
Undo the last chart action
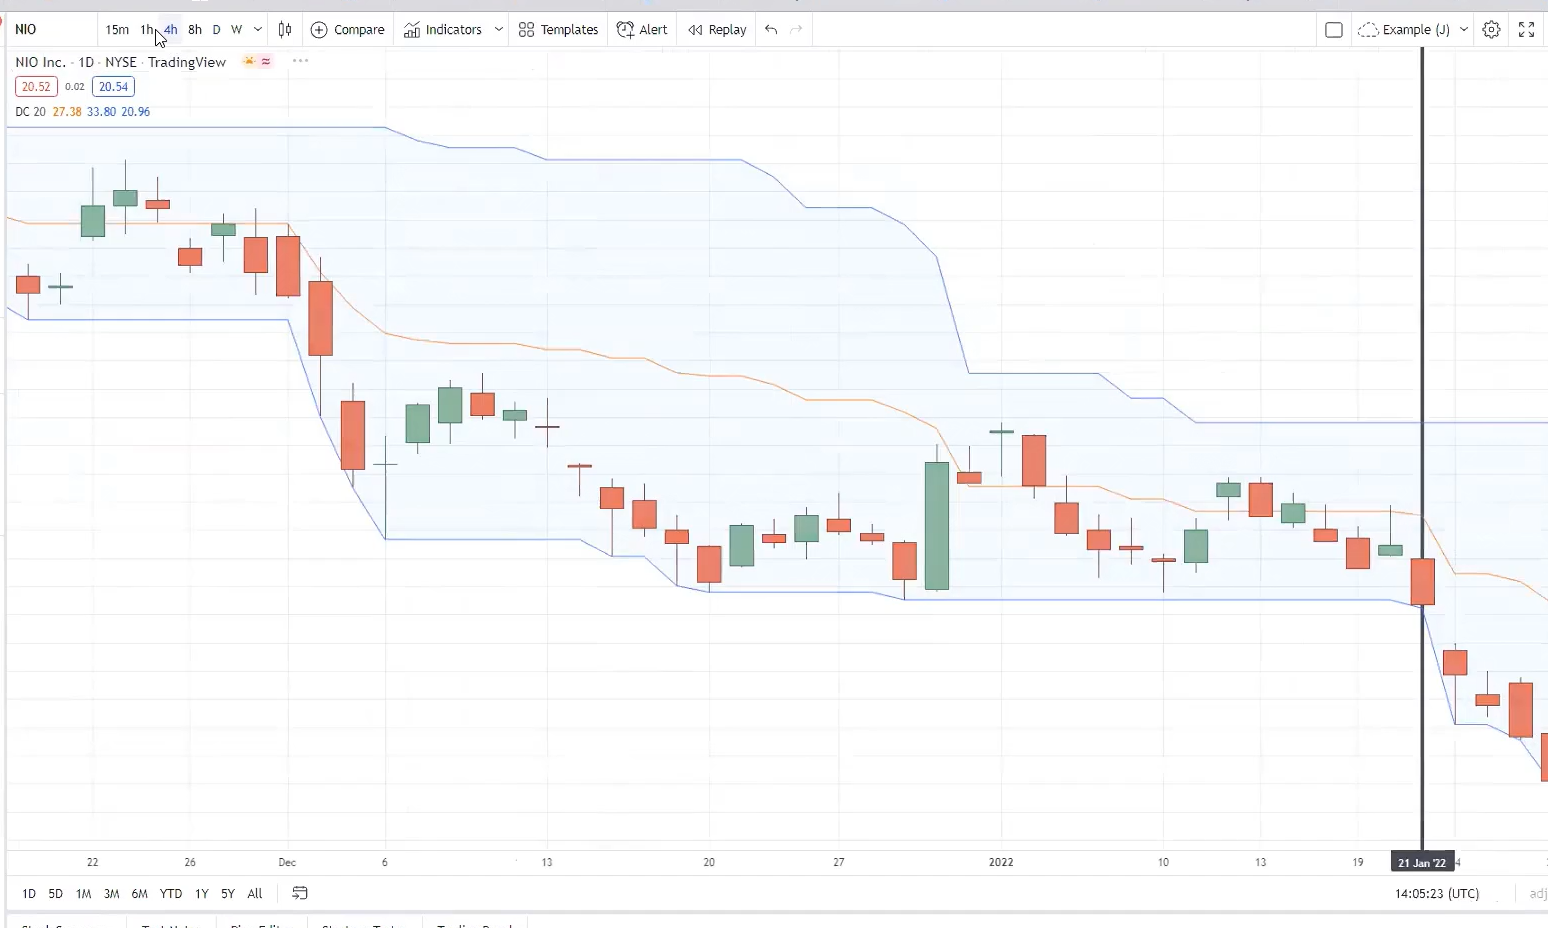pyautogui.click(x=771, y=30)
